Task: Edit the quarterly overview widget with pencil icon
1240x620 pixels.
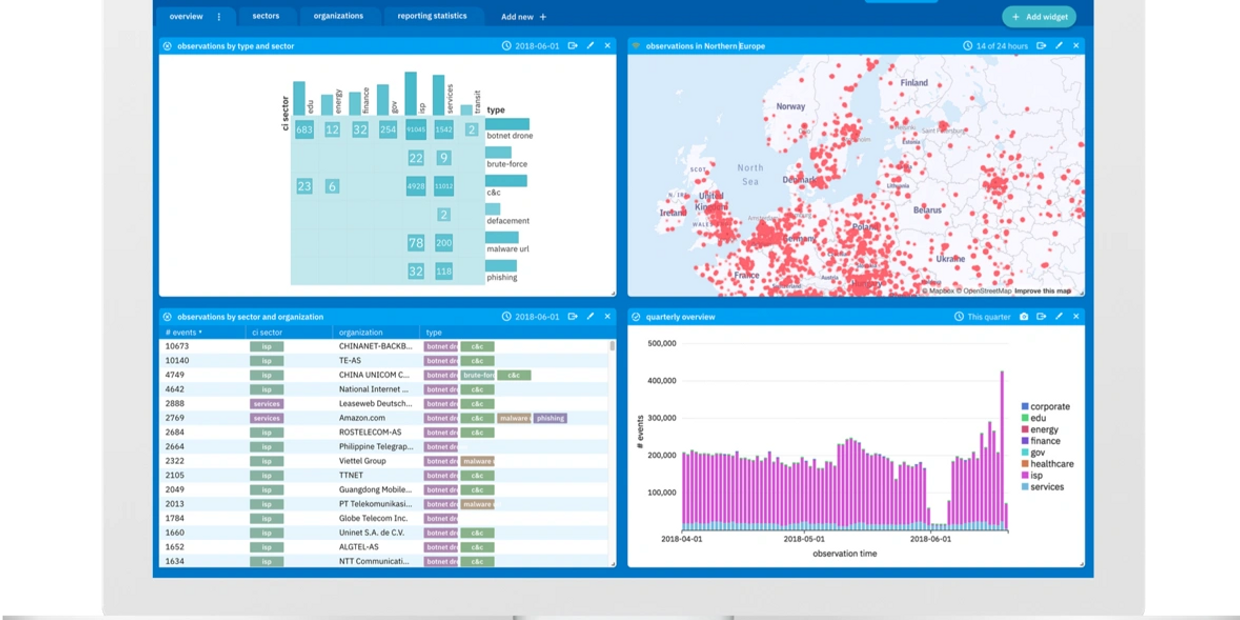Action: pos(1059,317)
